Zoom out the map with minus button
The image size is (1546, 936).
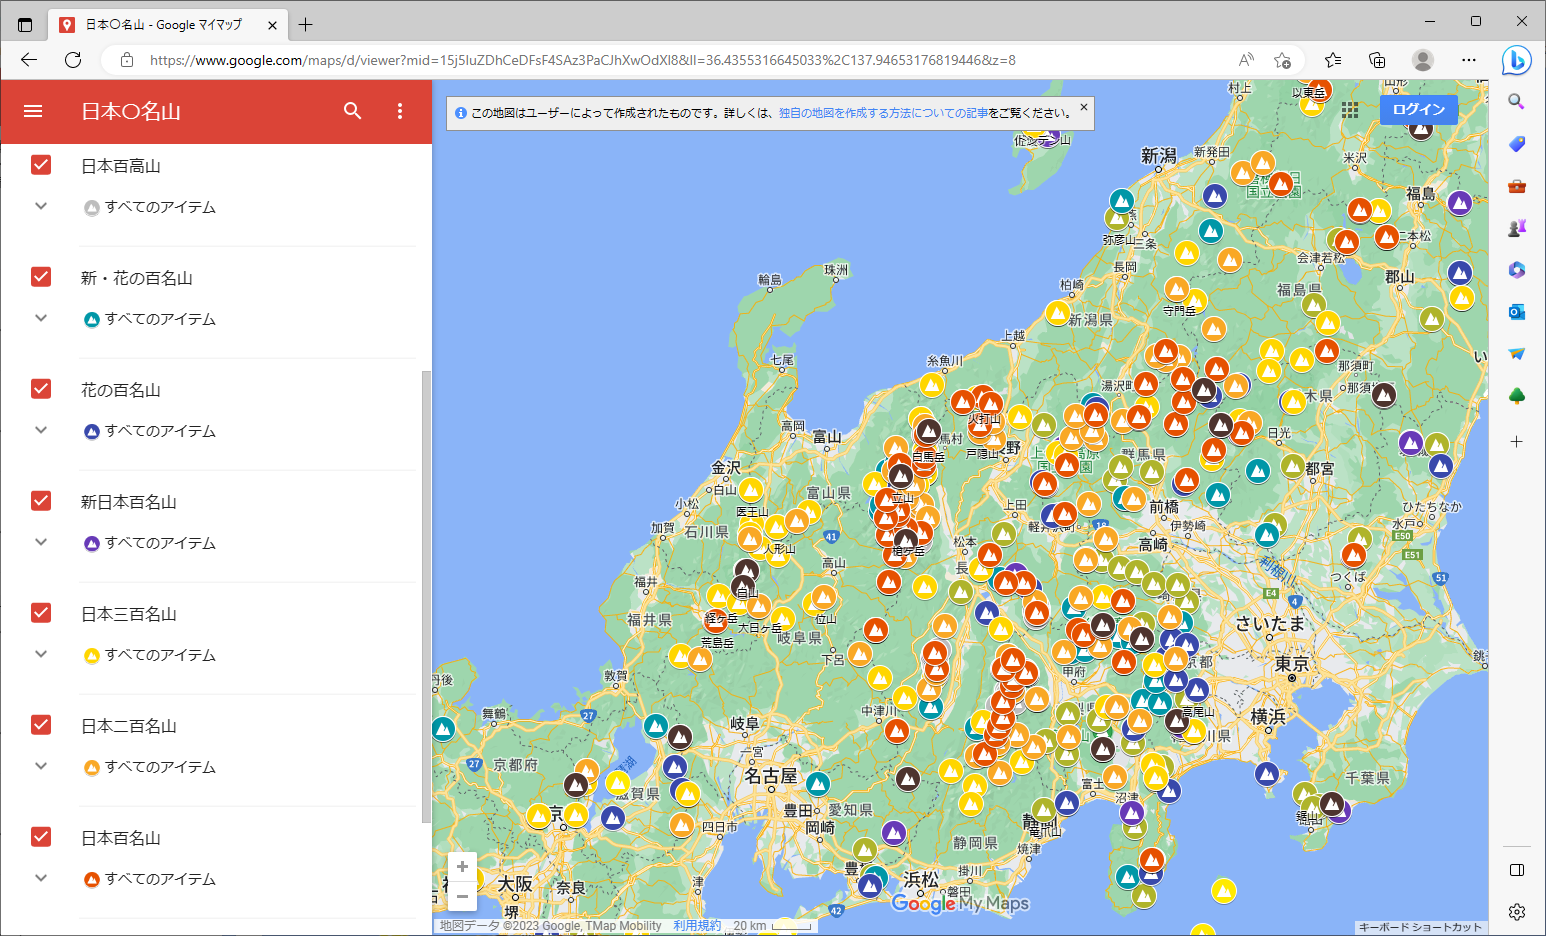[x=462, y=896]
